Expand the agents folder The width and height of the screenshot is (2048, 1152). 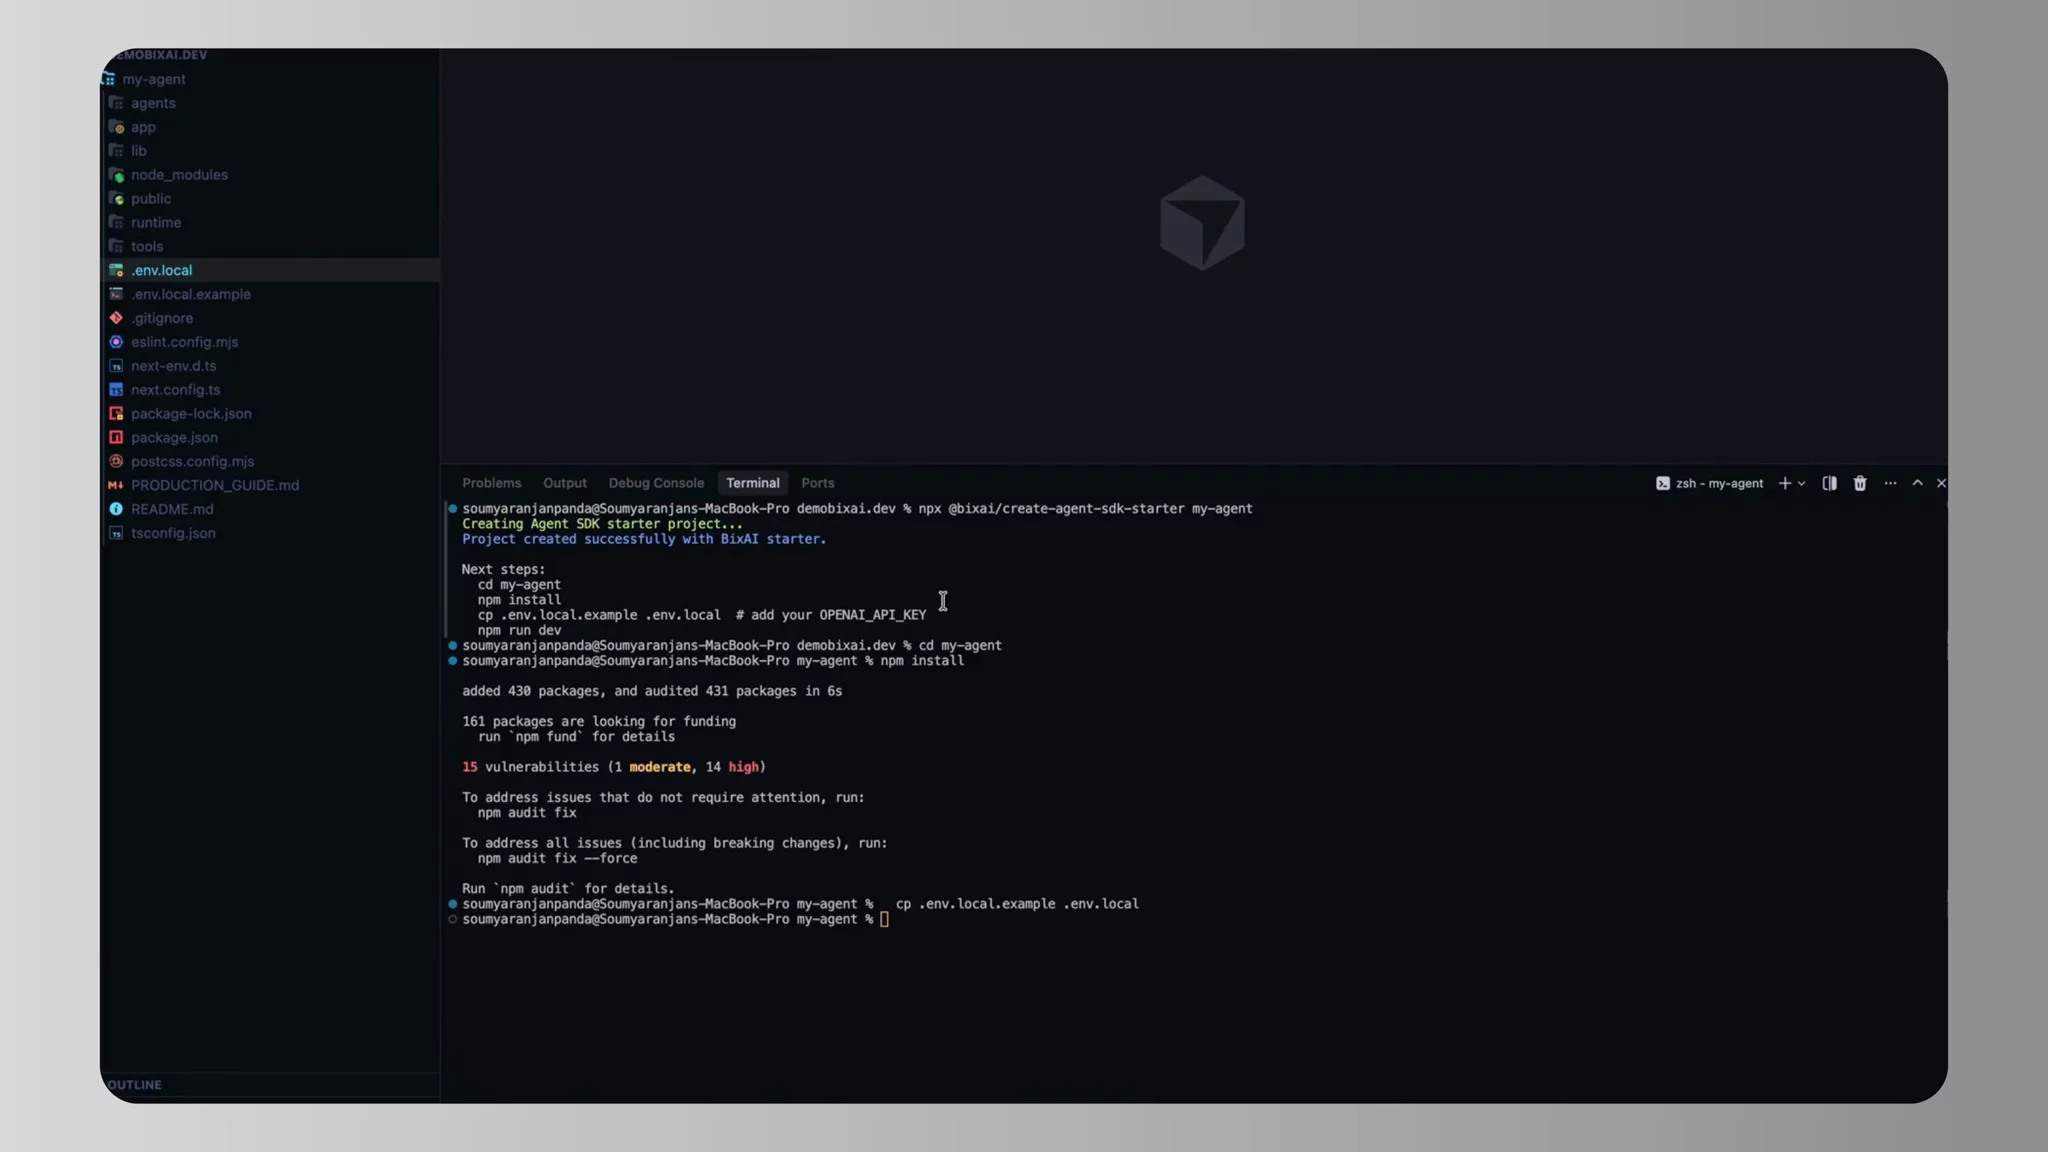(x=153, y=103)
